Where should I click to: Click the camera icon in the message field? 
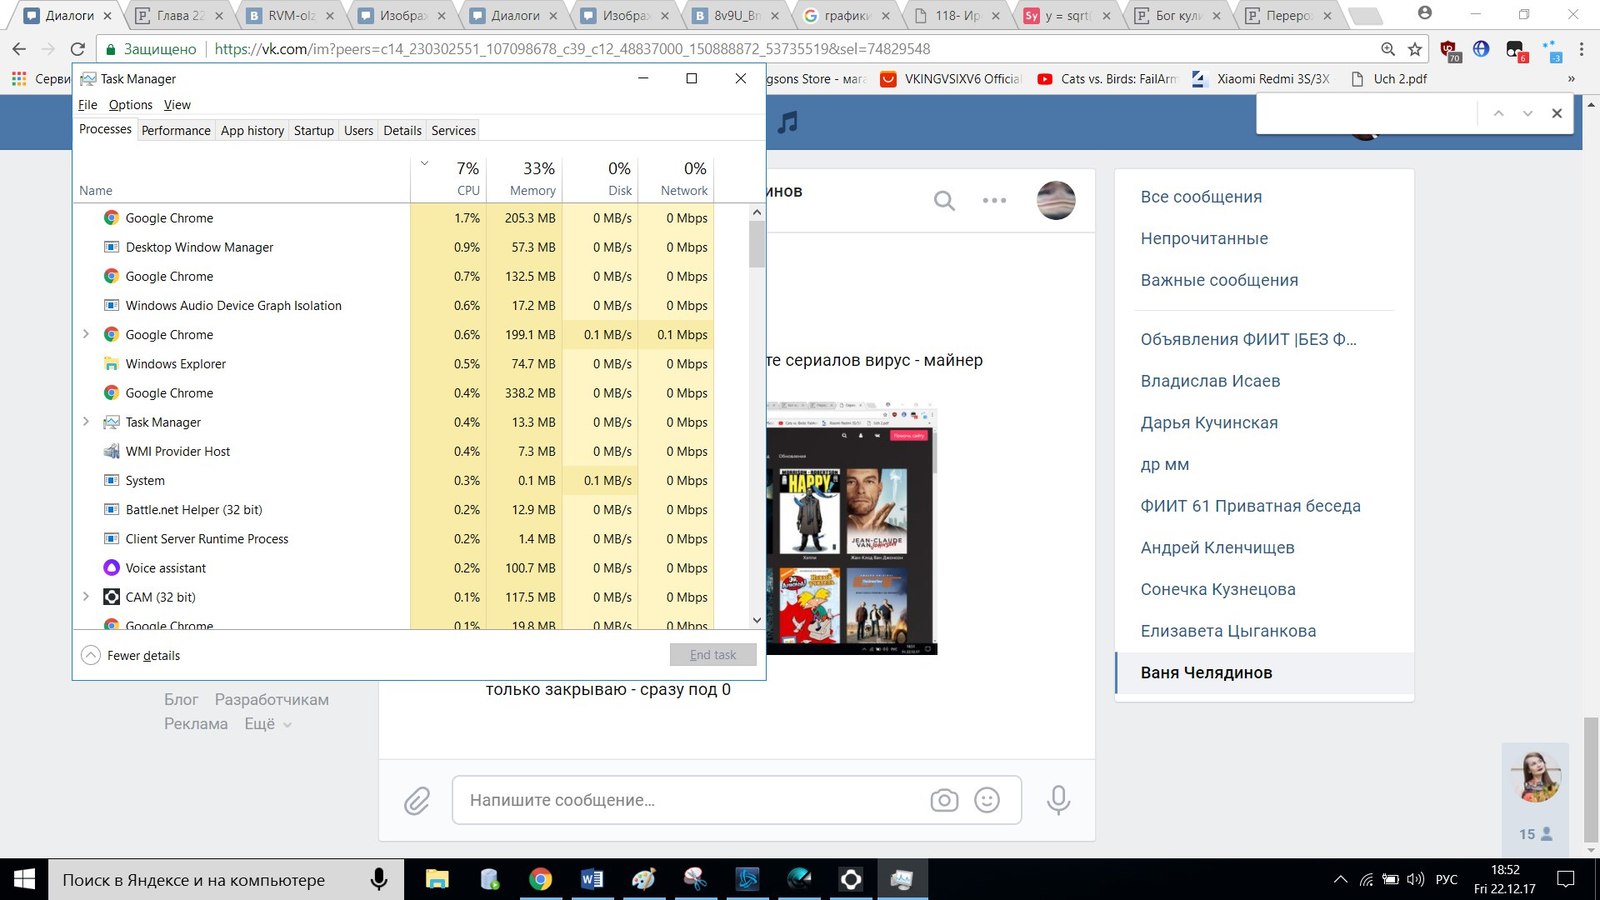pos(944,800)
